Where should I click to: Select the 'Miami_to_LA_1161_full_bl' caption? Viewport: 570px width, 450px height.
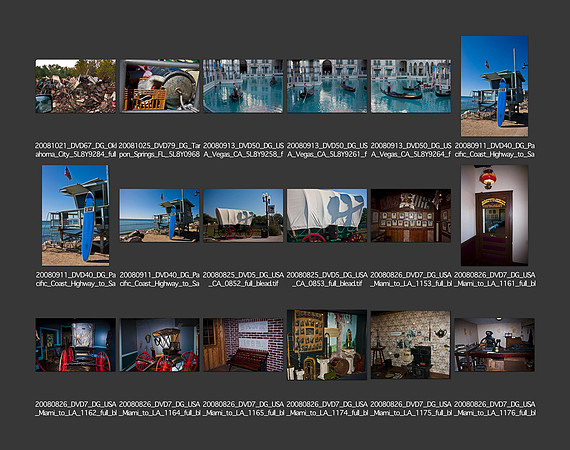[x=494, y=279]
